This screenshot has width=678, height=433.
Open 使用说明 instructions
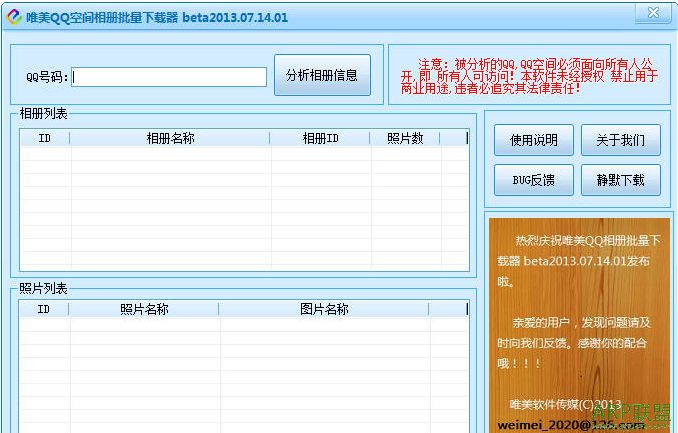(534, 140)
